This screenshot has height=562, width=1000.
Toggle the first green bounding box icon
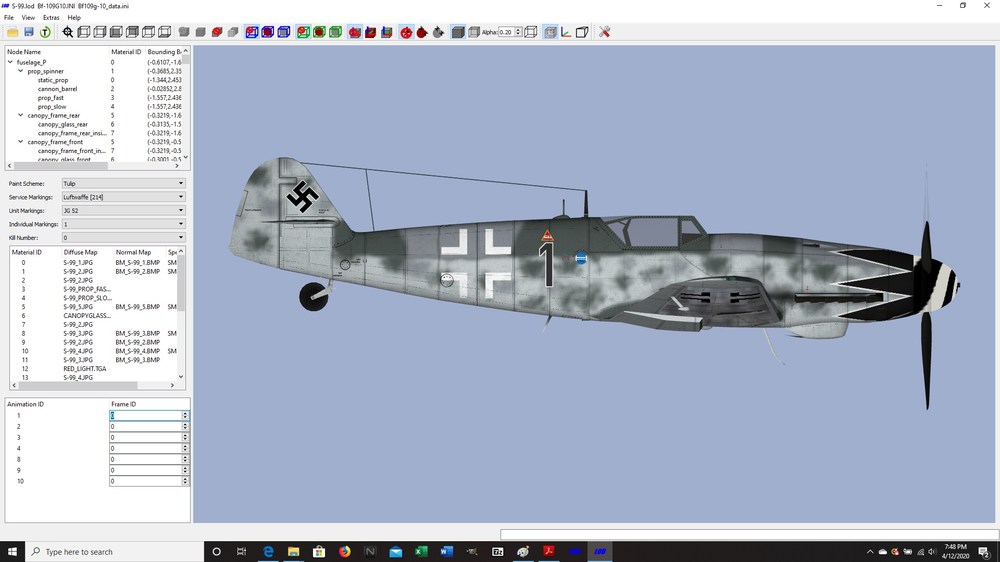303,32
